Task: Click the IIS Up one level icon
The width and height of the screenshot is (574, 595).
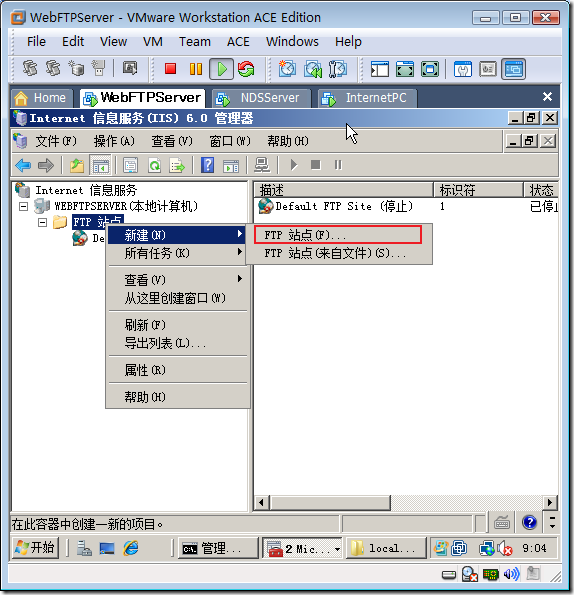Action: click(x=77, y=165)
